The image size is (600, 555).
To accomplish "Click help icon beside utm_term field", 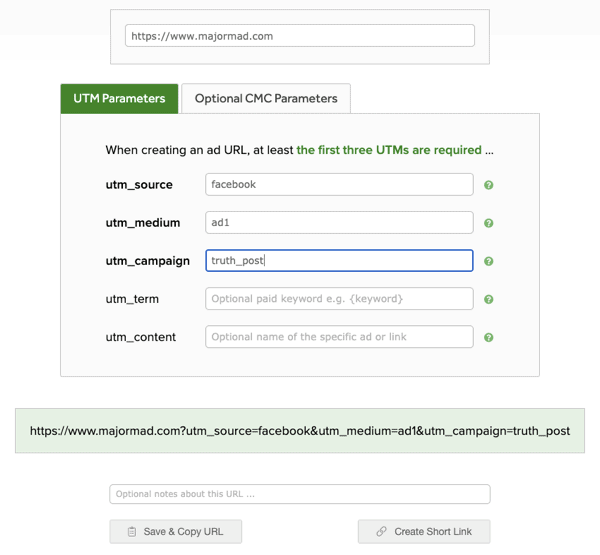I will pos(488,299).
